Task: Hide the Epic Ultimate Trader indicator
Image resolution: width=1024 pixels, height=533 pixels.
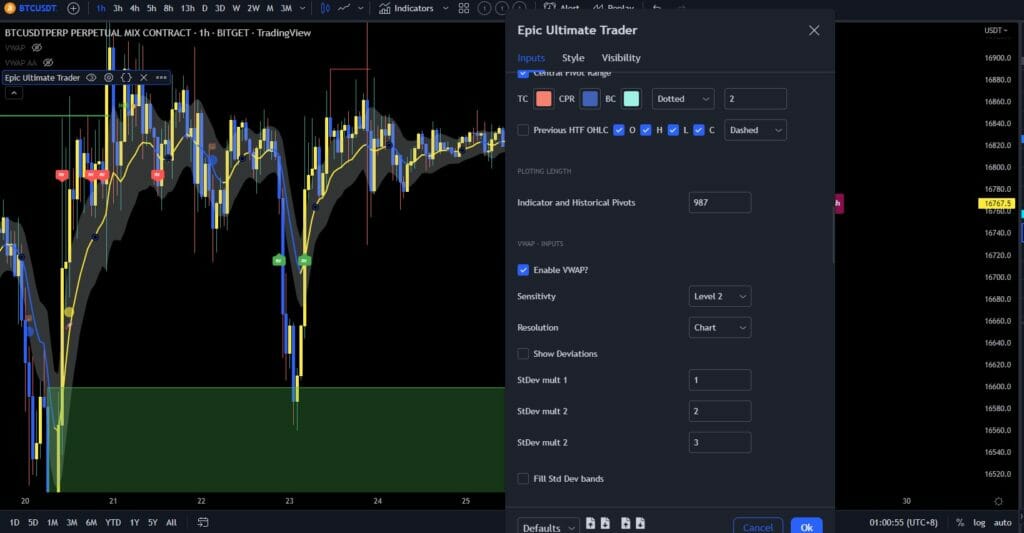Action: pos(91,78)
